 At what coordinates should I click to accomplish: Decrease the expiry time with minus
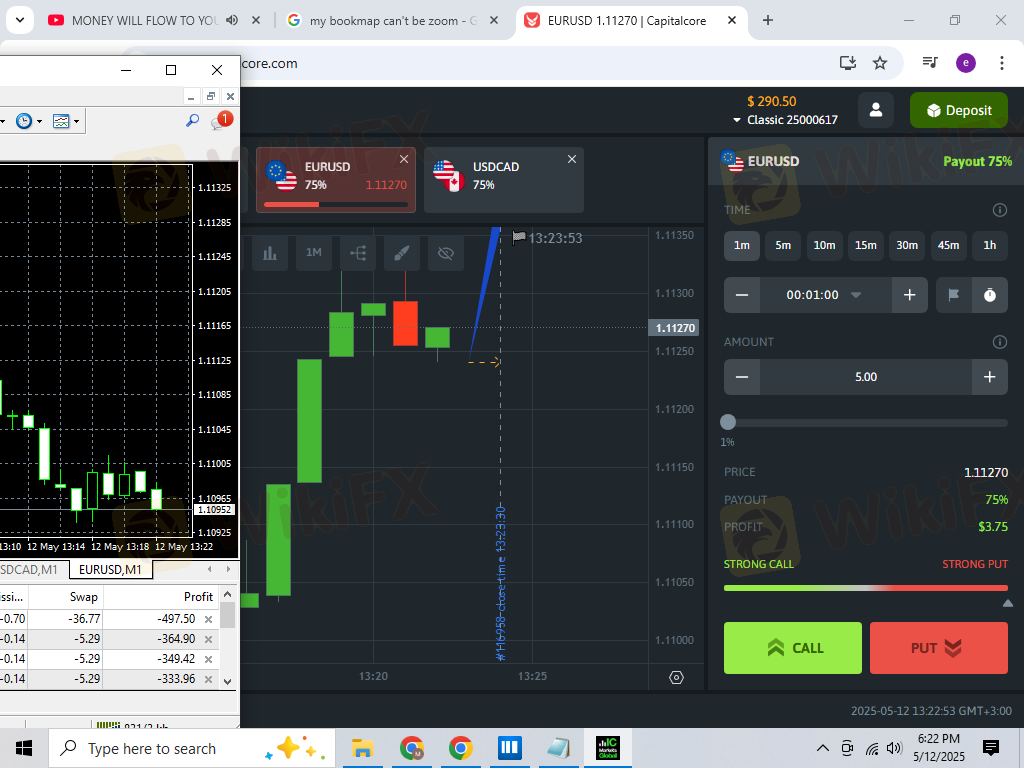click(x=742, y=295)
